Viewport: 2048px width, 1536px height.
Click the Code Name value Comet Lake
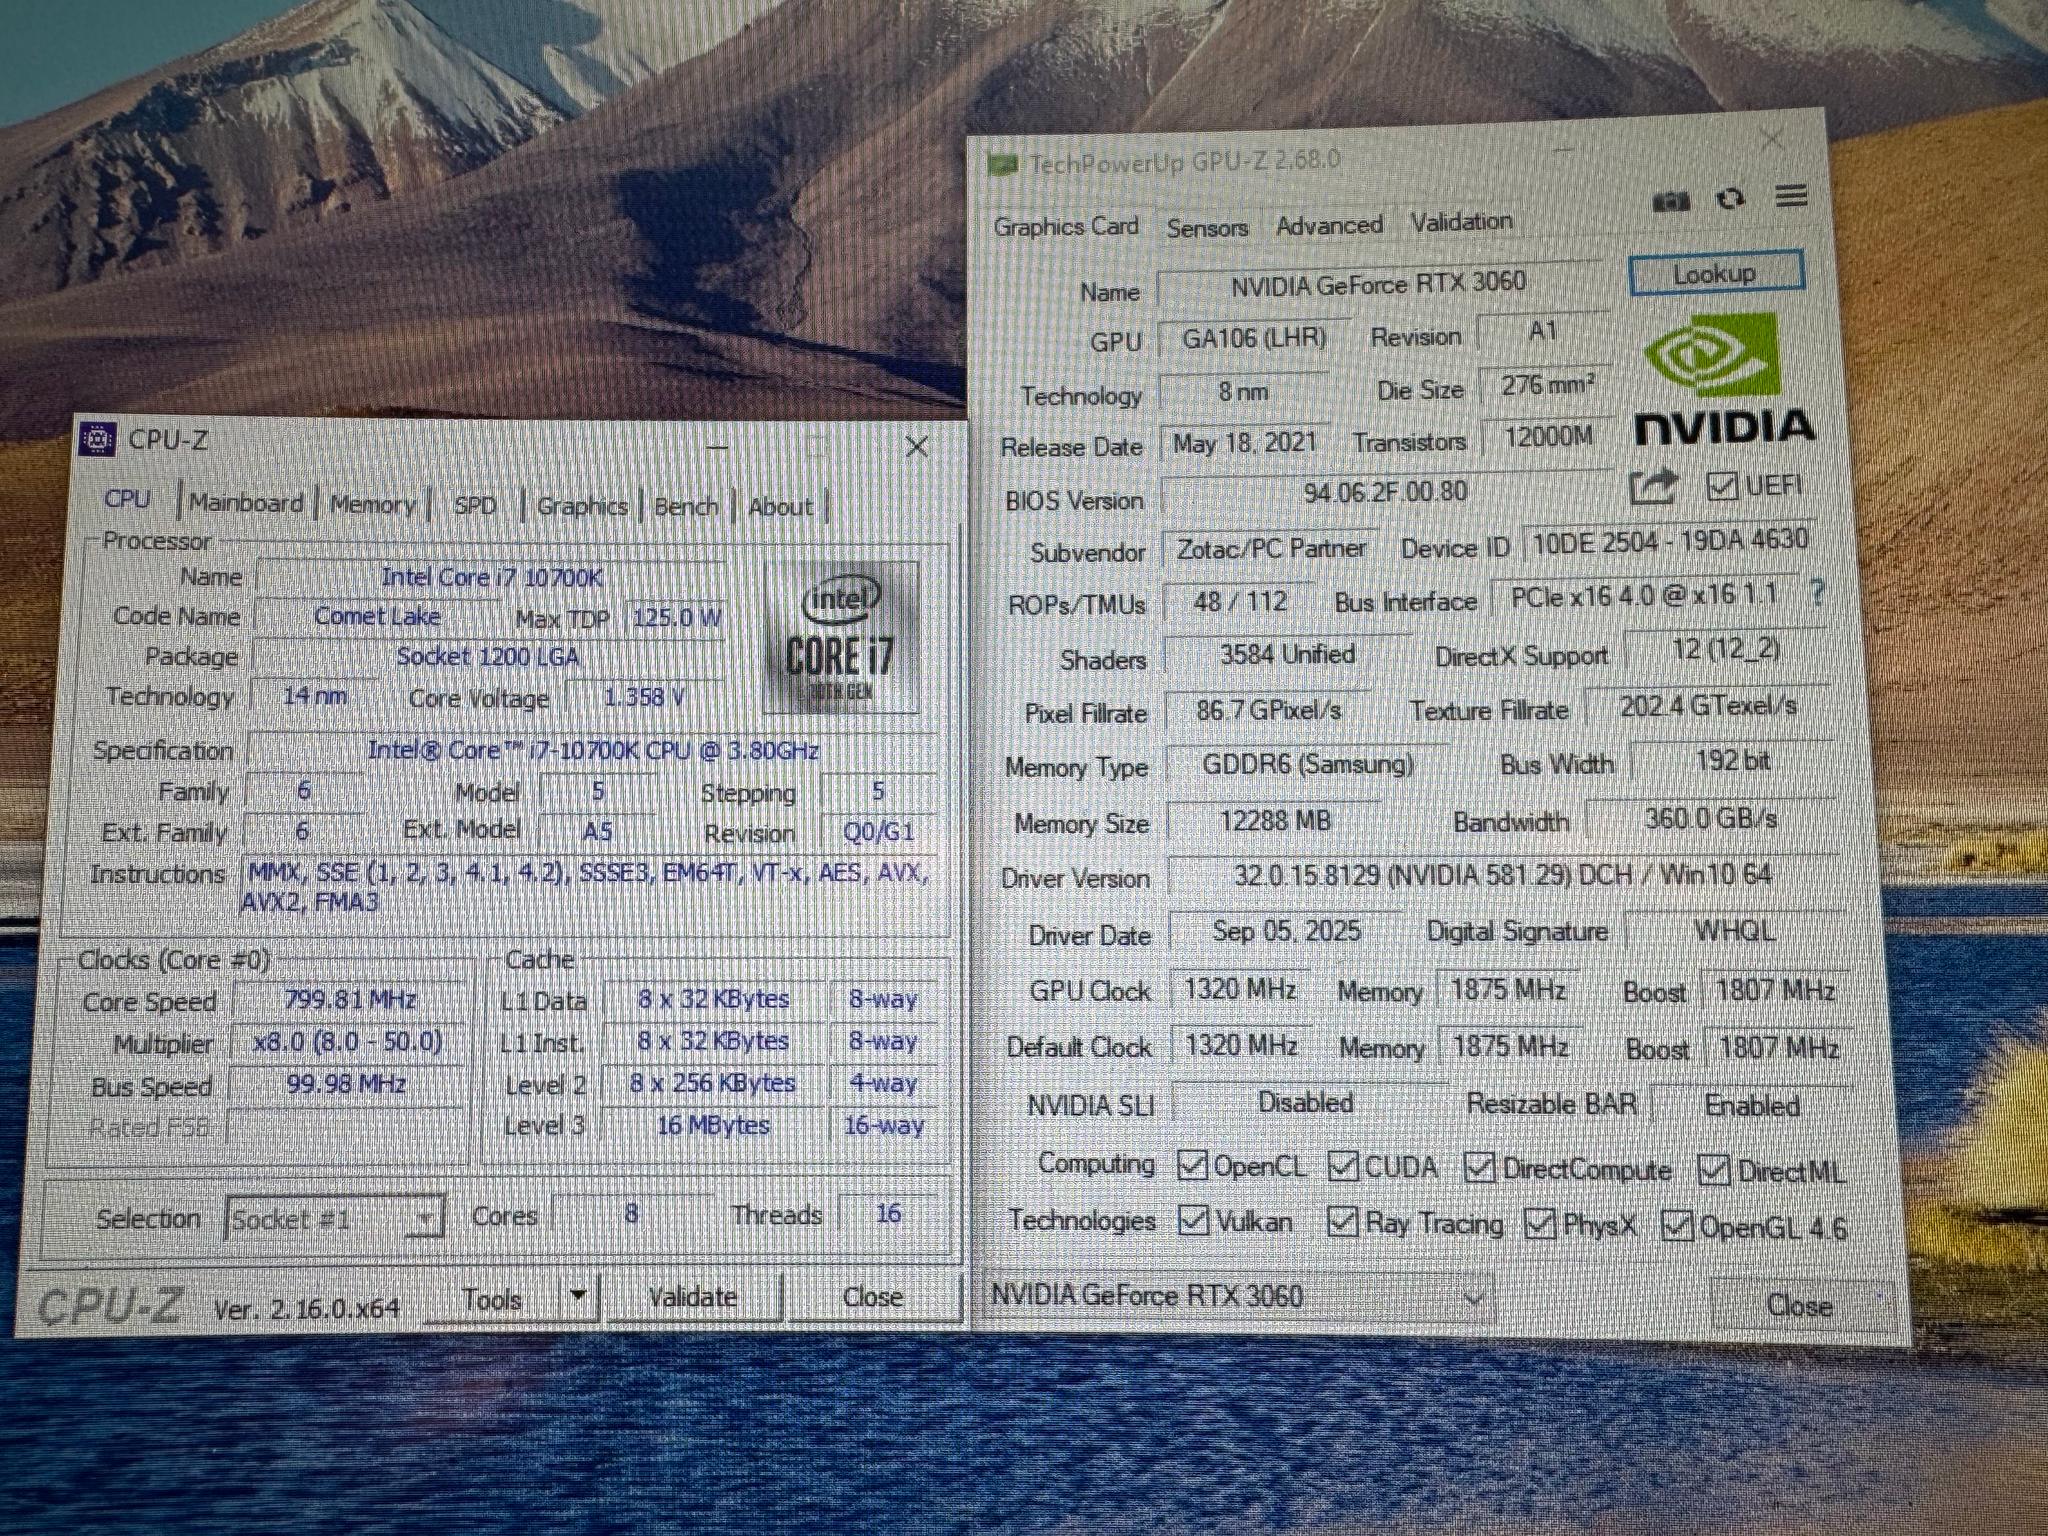tap(378, 616)
